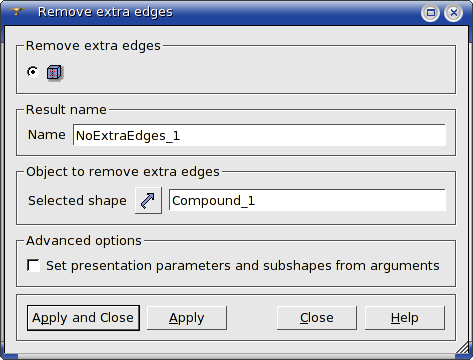Click the Apply button

point(187,318)
